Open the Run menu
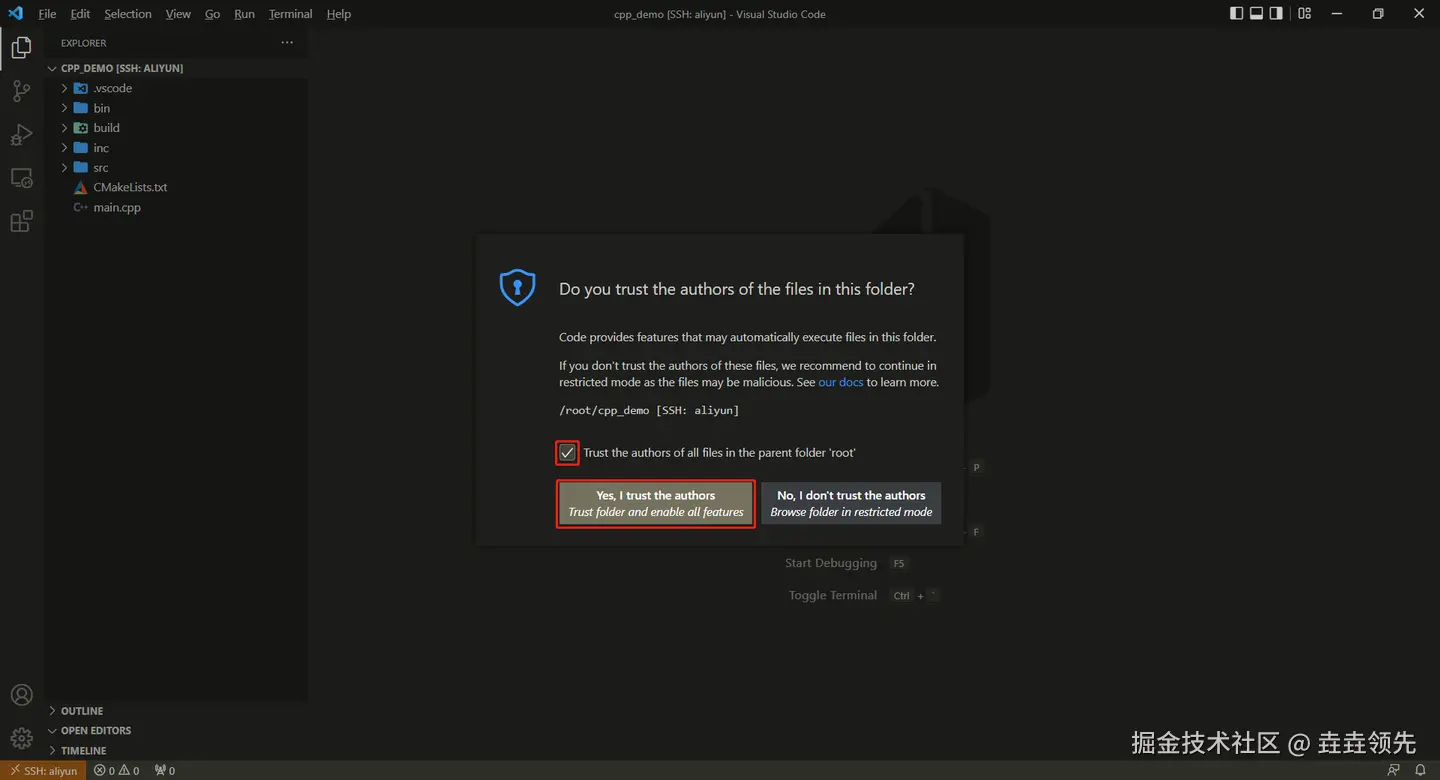Screen dimensions: 1440x780 click(244, 14)
